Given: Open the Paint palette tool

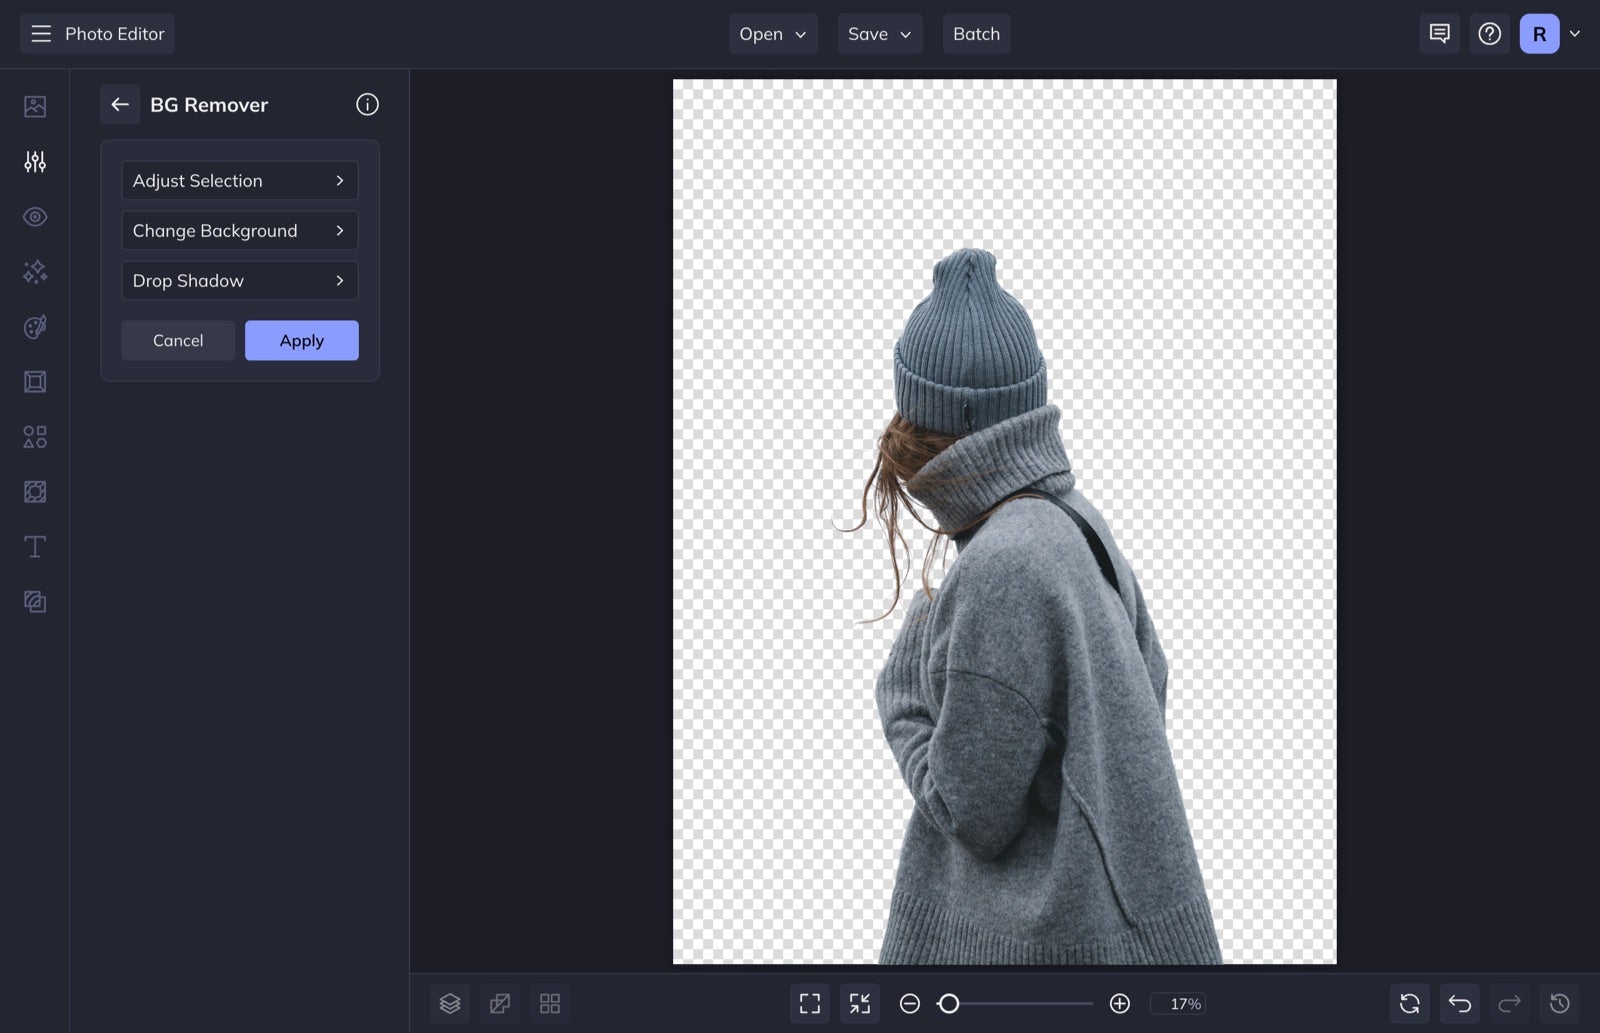Looking at the screenshot, I should (34, 327).
